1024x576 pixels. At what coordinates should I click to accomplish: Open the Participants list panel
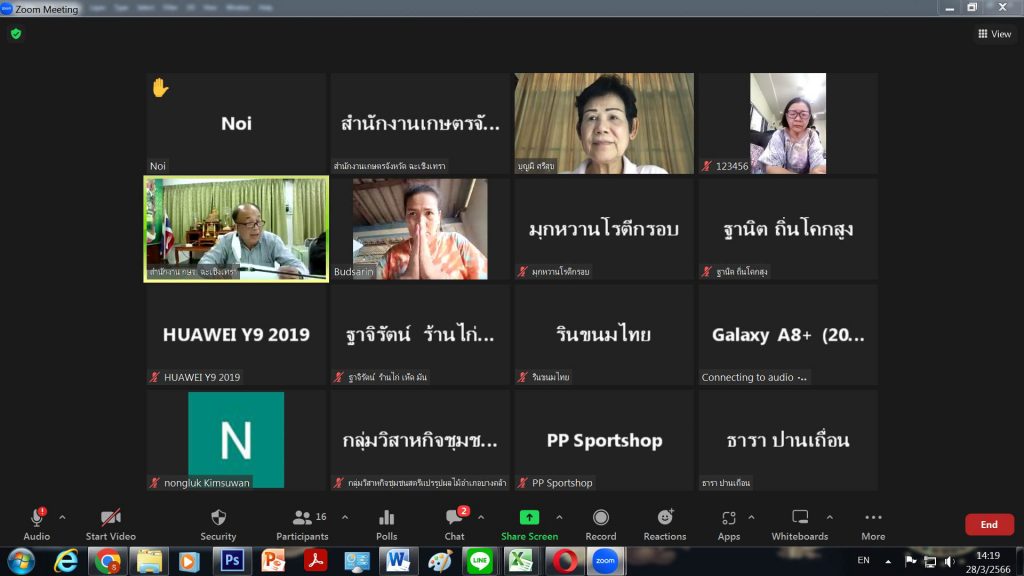pos(303,523)
